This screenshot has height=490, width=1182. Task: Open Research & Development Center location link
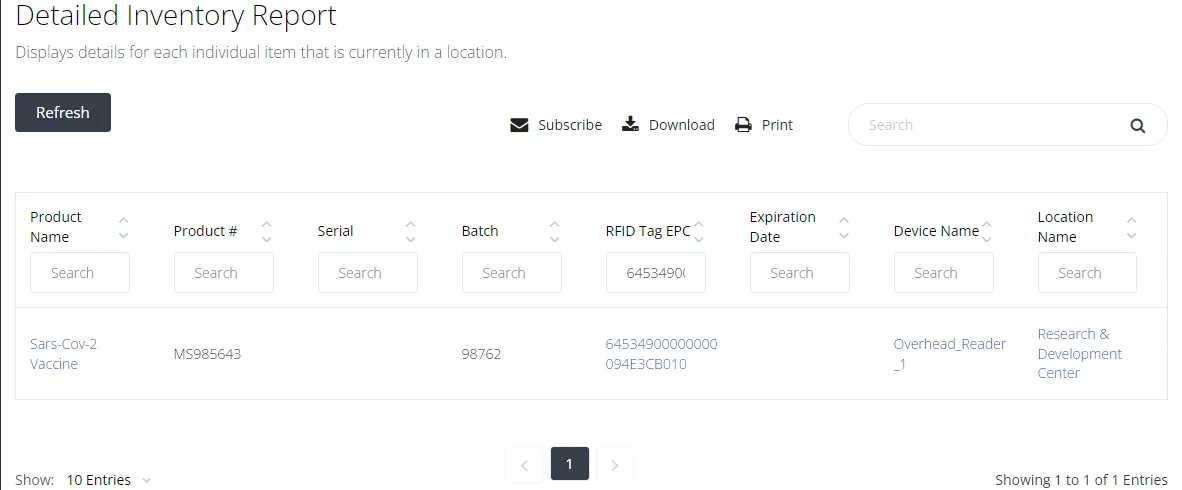coord(1079,354)
